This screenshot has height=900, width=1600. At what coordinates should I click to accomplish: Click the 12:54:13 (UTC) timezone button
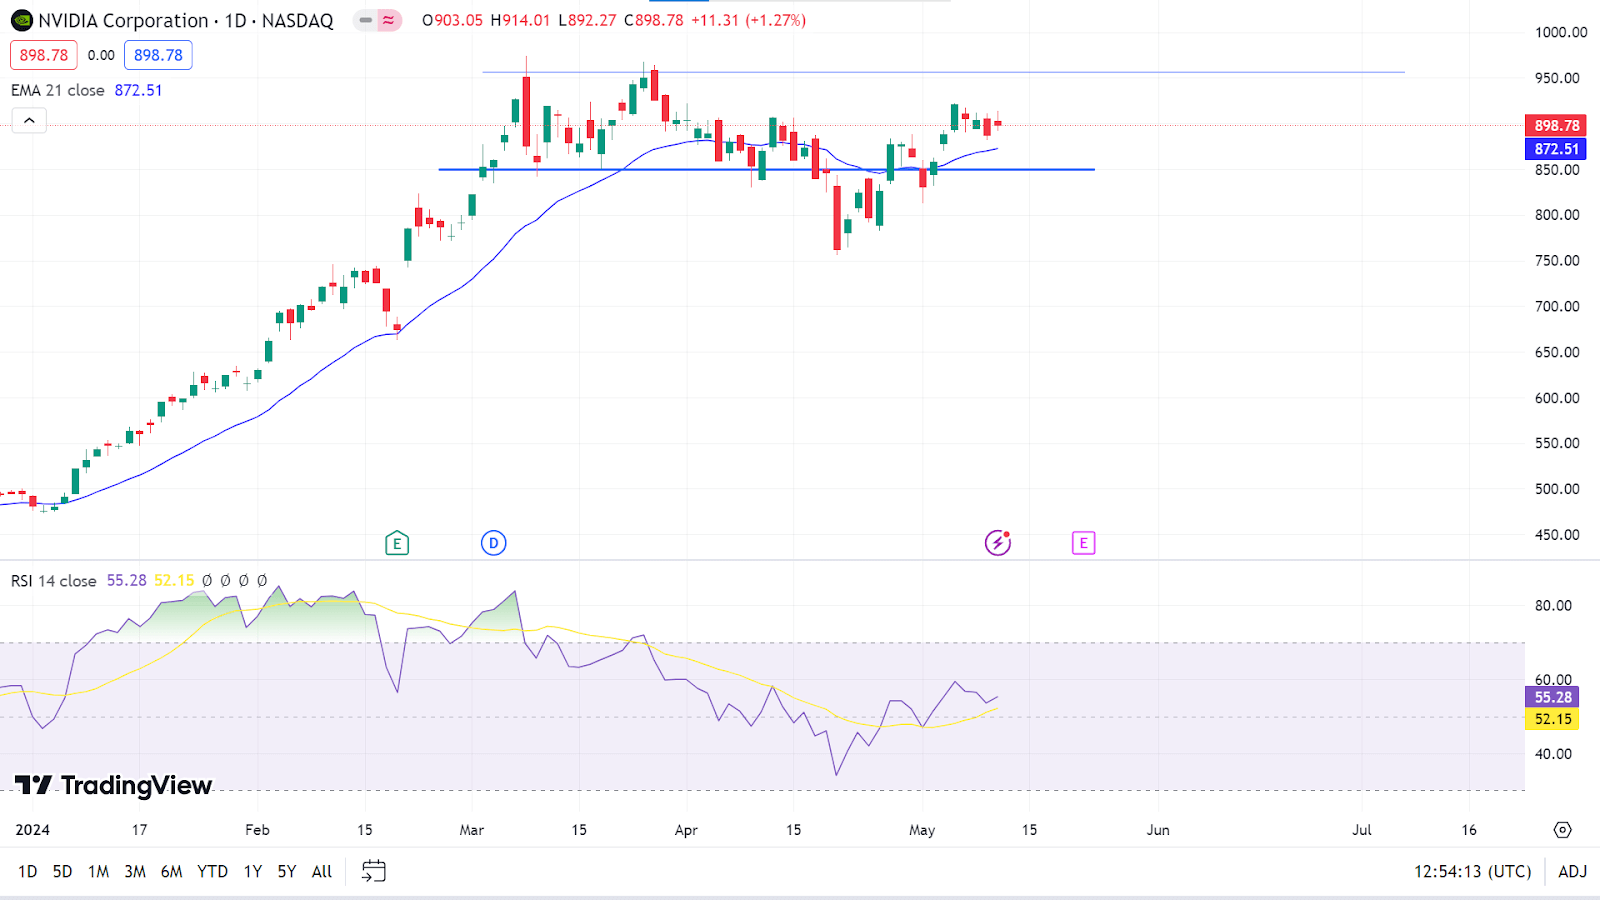[1472, 871]
